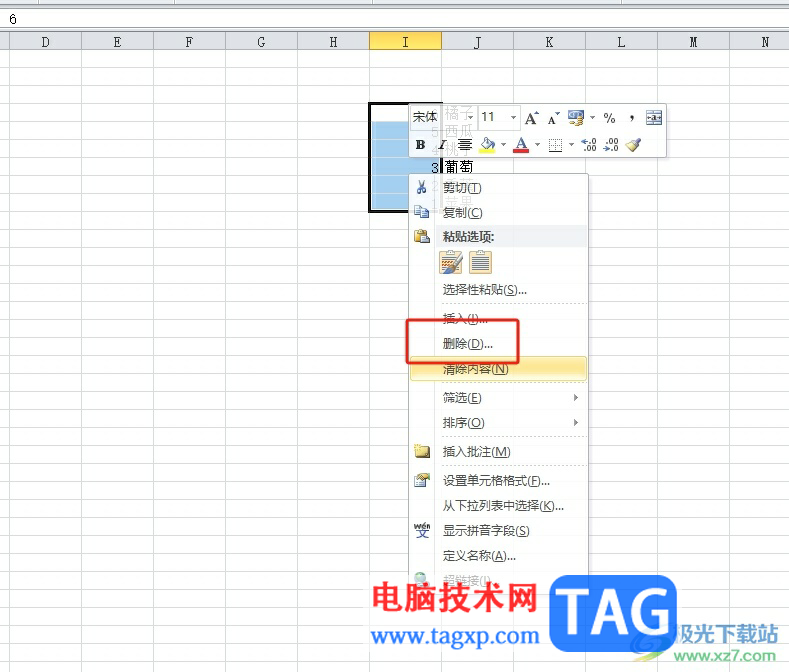Open 设置单元格格式(F)... dialog
Image resolution: width=789 pixels, height=672 pixels.
[x=498, y=481]
